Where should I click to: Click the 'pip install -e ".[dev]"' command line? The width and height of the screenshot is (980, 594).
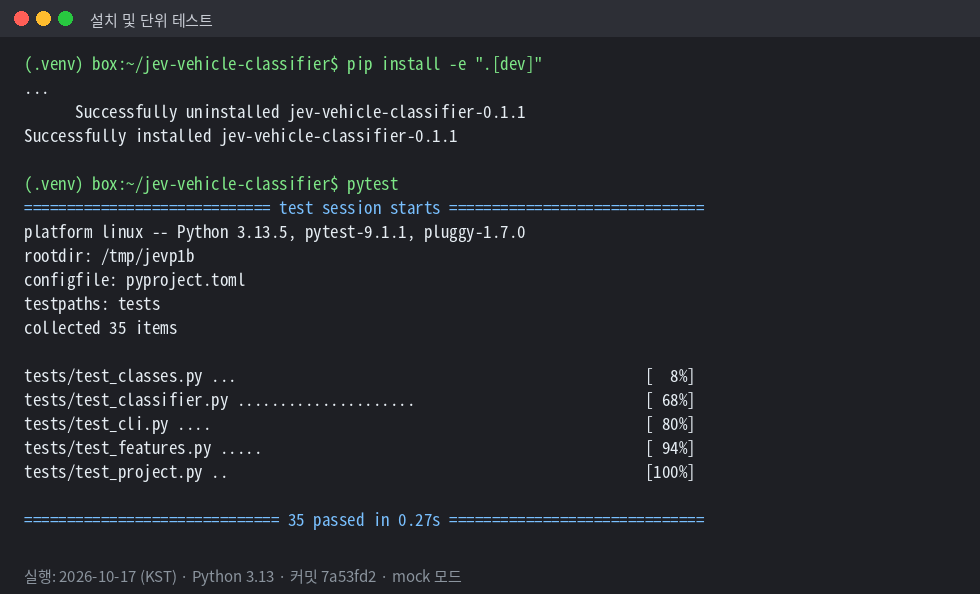click(x=283, y=64)
